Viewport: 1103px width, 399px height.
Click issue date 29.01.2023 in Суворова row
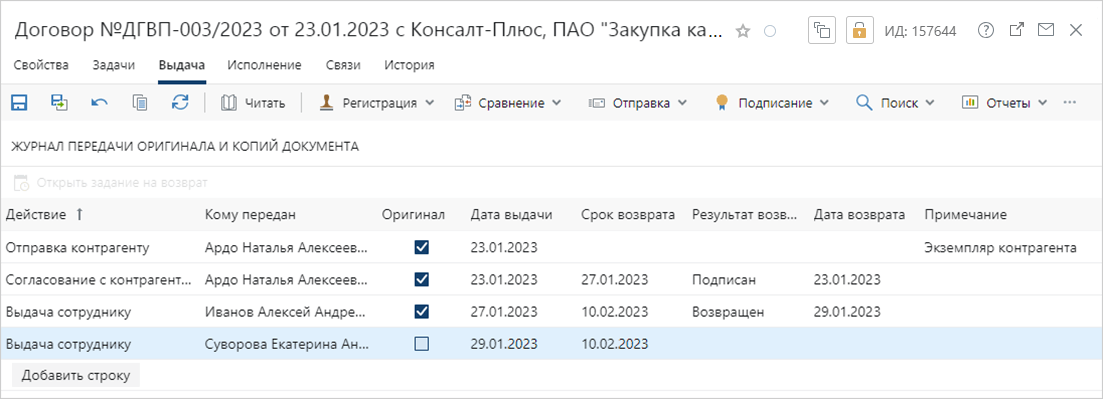tap(504, 345)
